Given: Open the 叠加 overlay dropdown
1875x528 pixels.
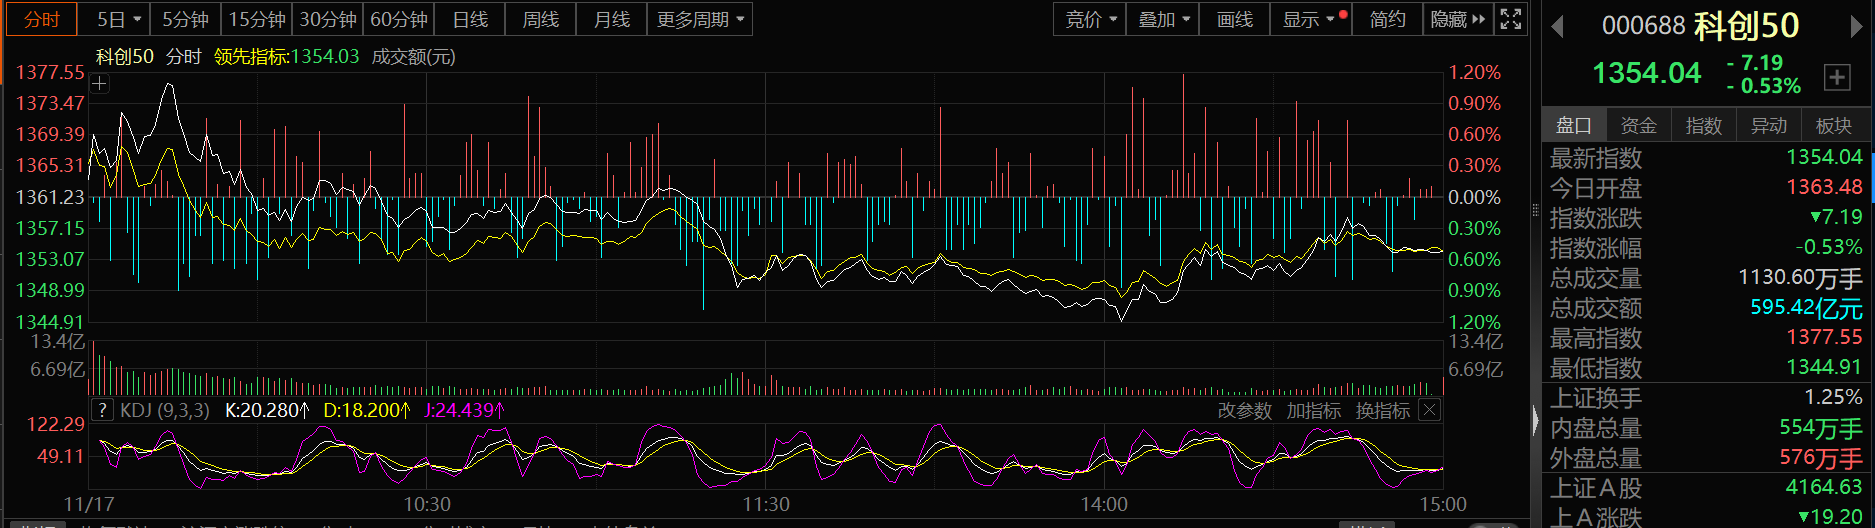Looking at the screenshot, I should point(1164,19).
